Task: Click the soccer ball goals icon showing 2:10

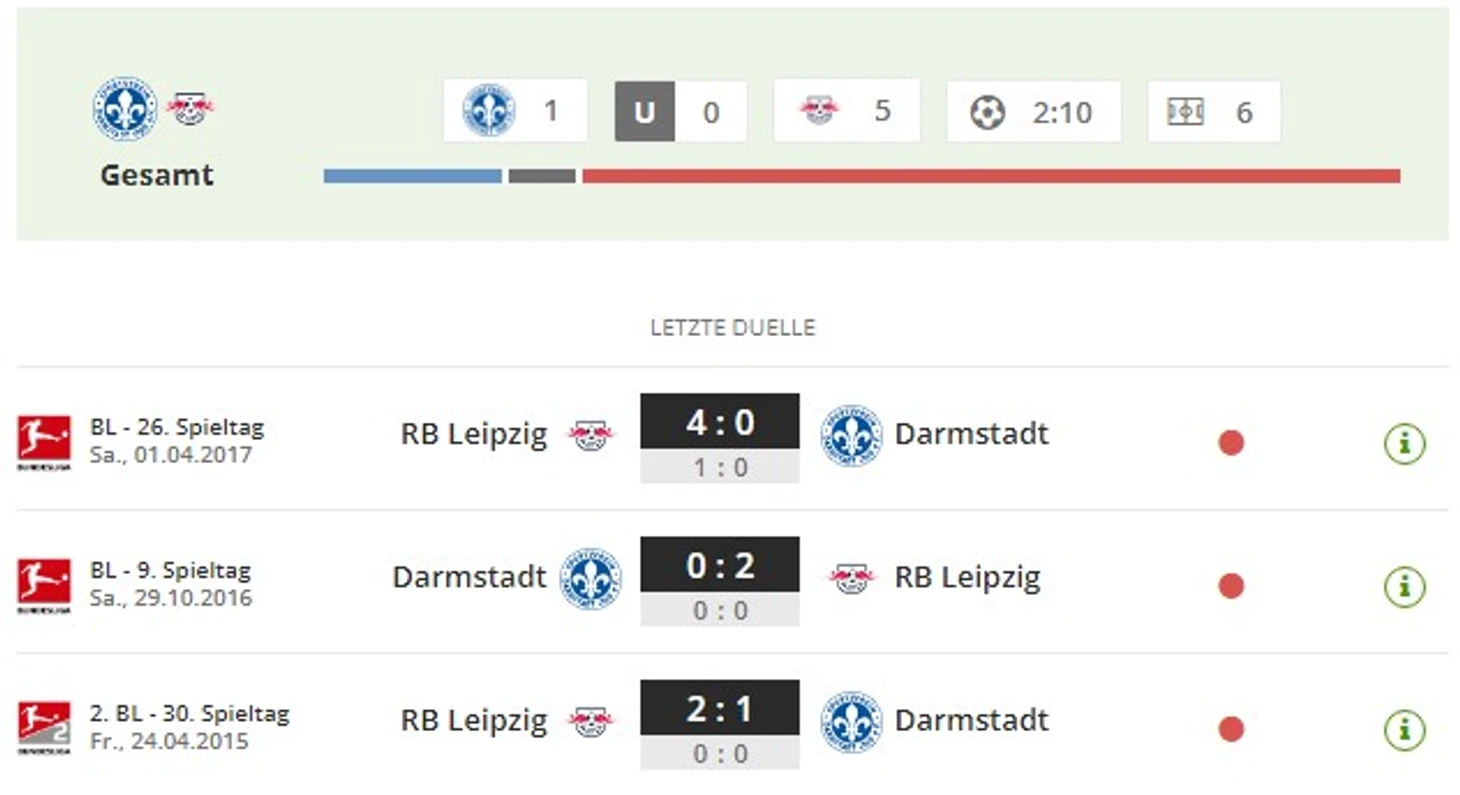Action: (x=987, y=112)
